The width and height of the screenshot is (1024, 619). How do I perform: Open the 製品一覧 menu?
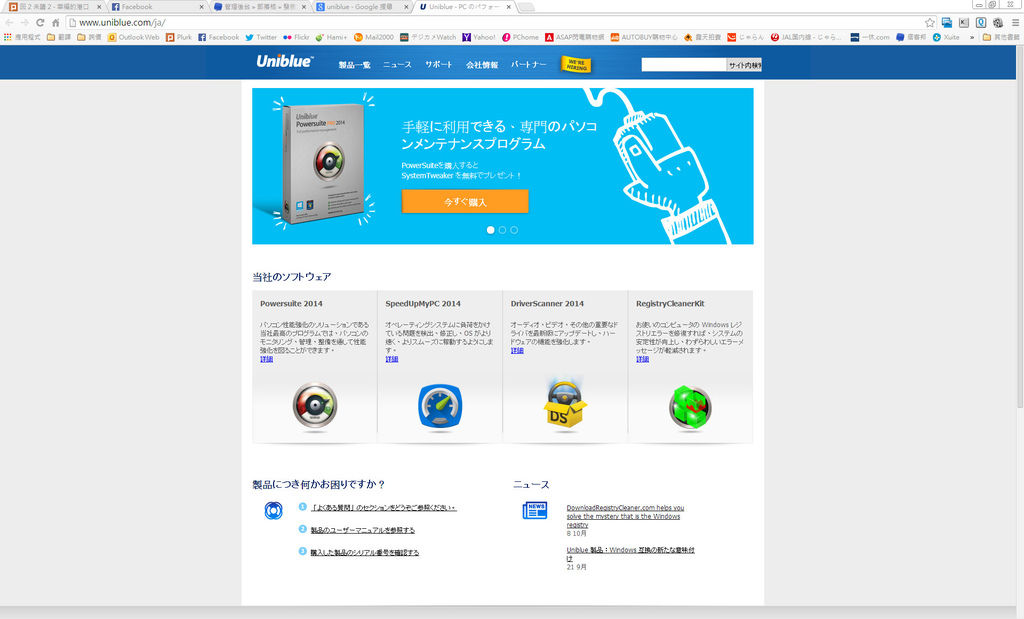[355, 65]
